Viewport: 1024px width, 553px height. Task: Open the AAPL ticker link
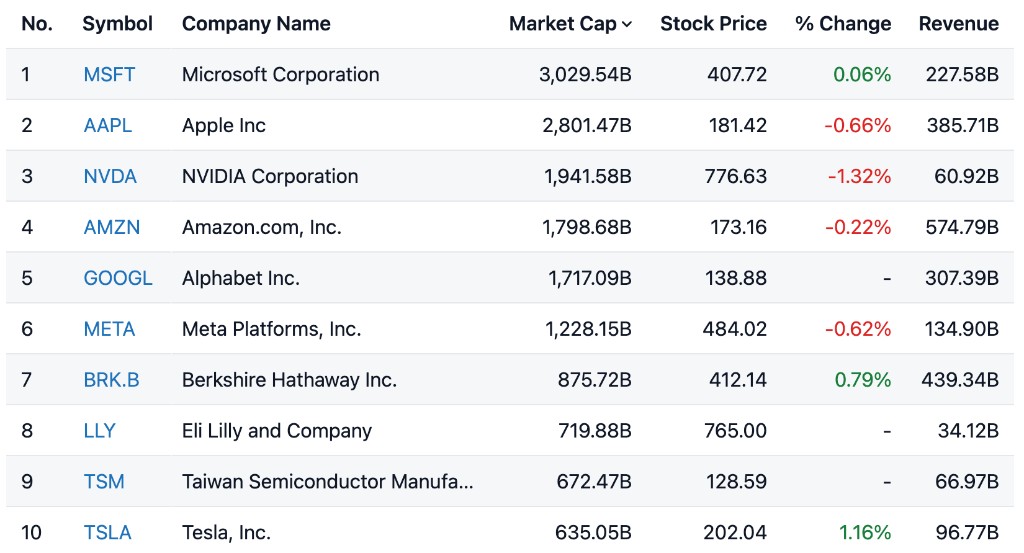108,126
